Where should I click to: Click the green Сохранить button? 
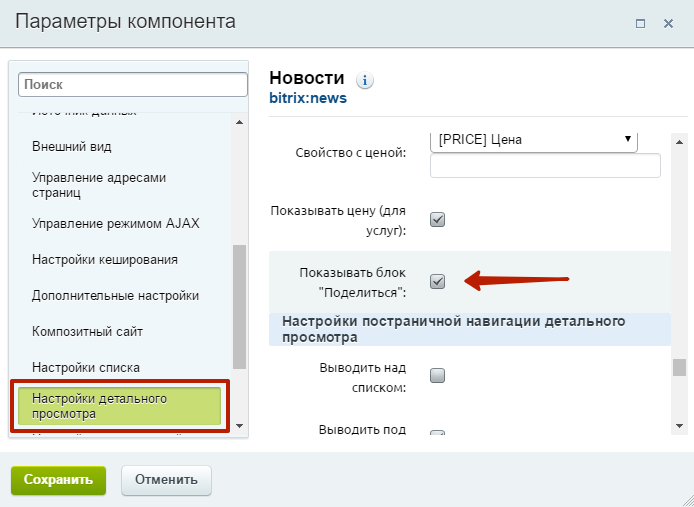coord(58,479)
